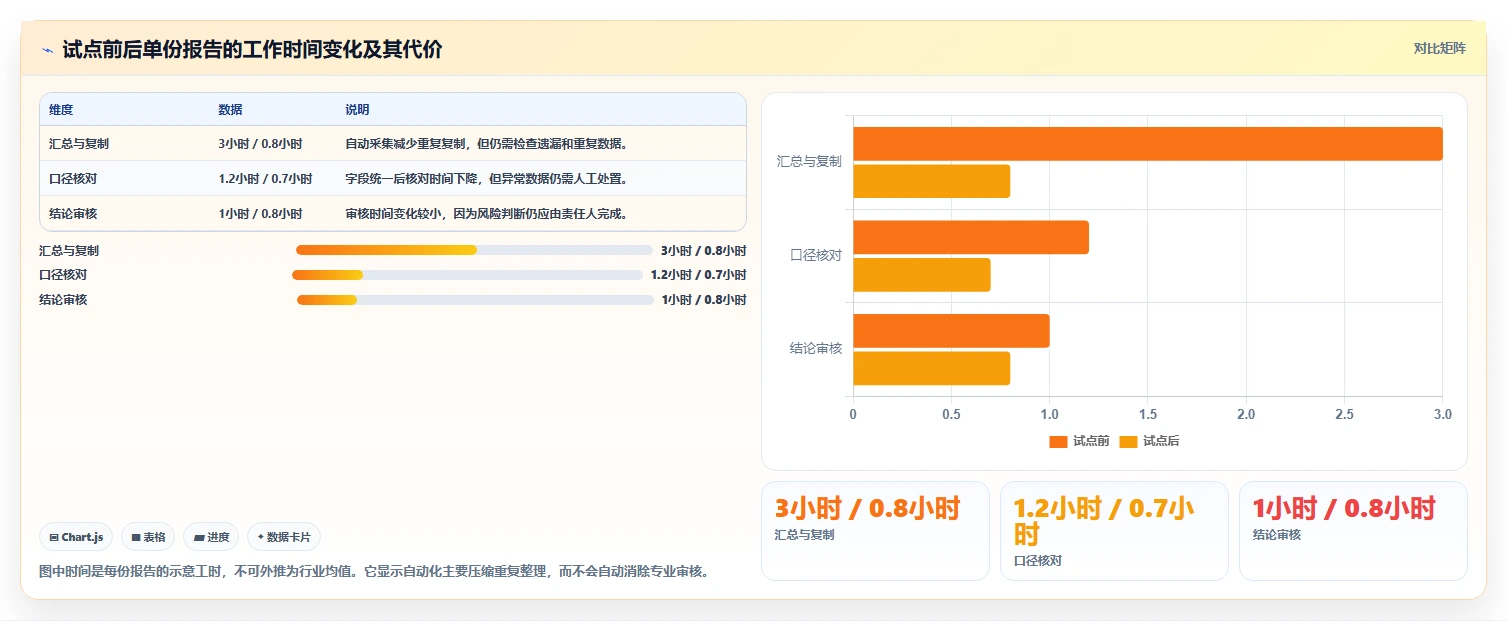Click the lightning icon beside the title
1507x621 pixels.
coord(47,50)
